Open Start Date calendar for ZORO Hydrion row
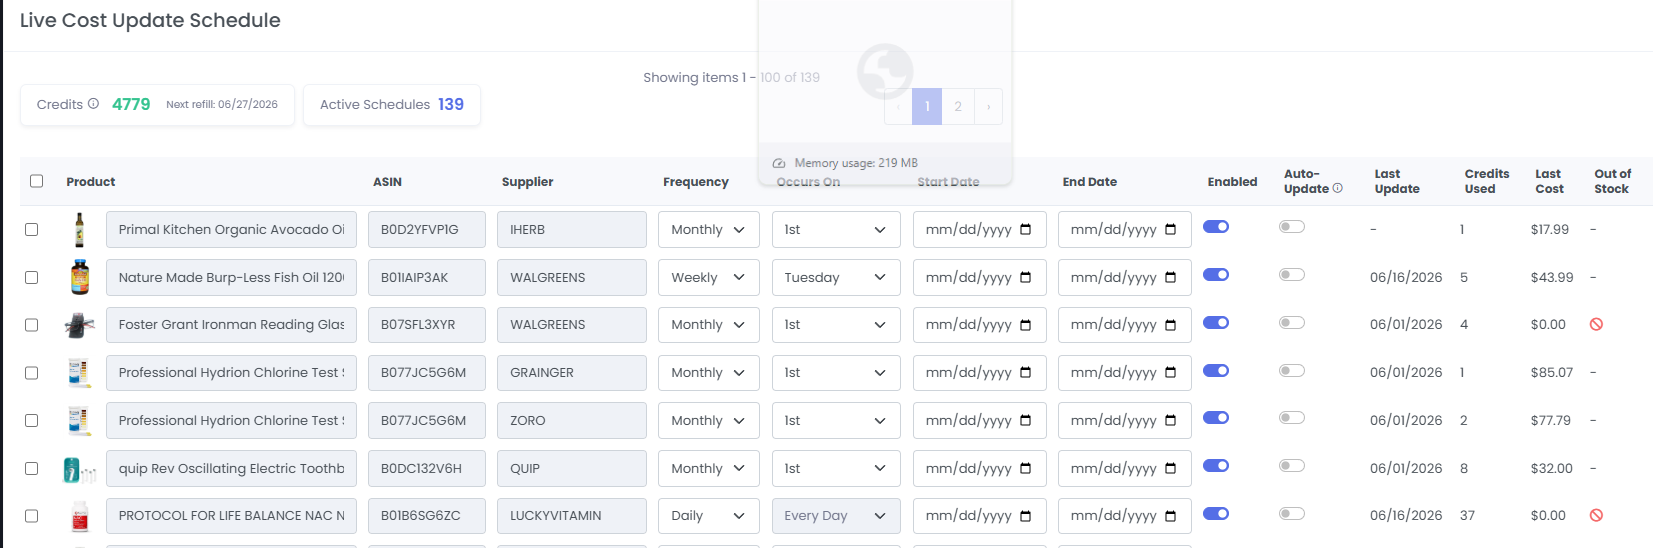This screenshot has height=548, width=1653. (x=1025, y=421)
